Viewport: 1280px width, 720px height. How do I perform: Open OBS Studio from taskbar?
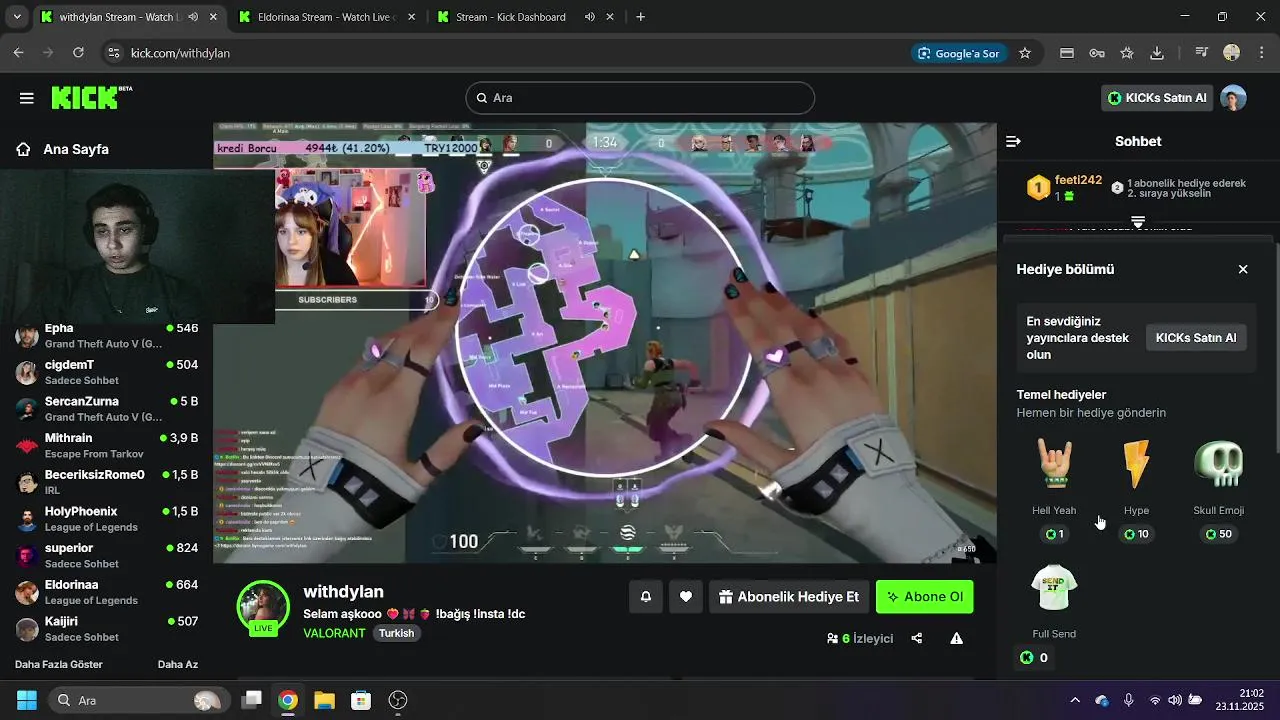(x=398, y=700)
